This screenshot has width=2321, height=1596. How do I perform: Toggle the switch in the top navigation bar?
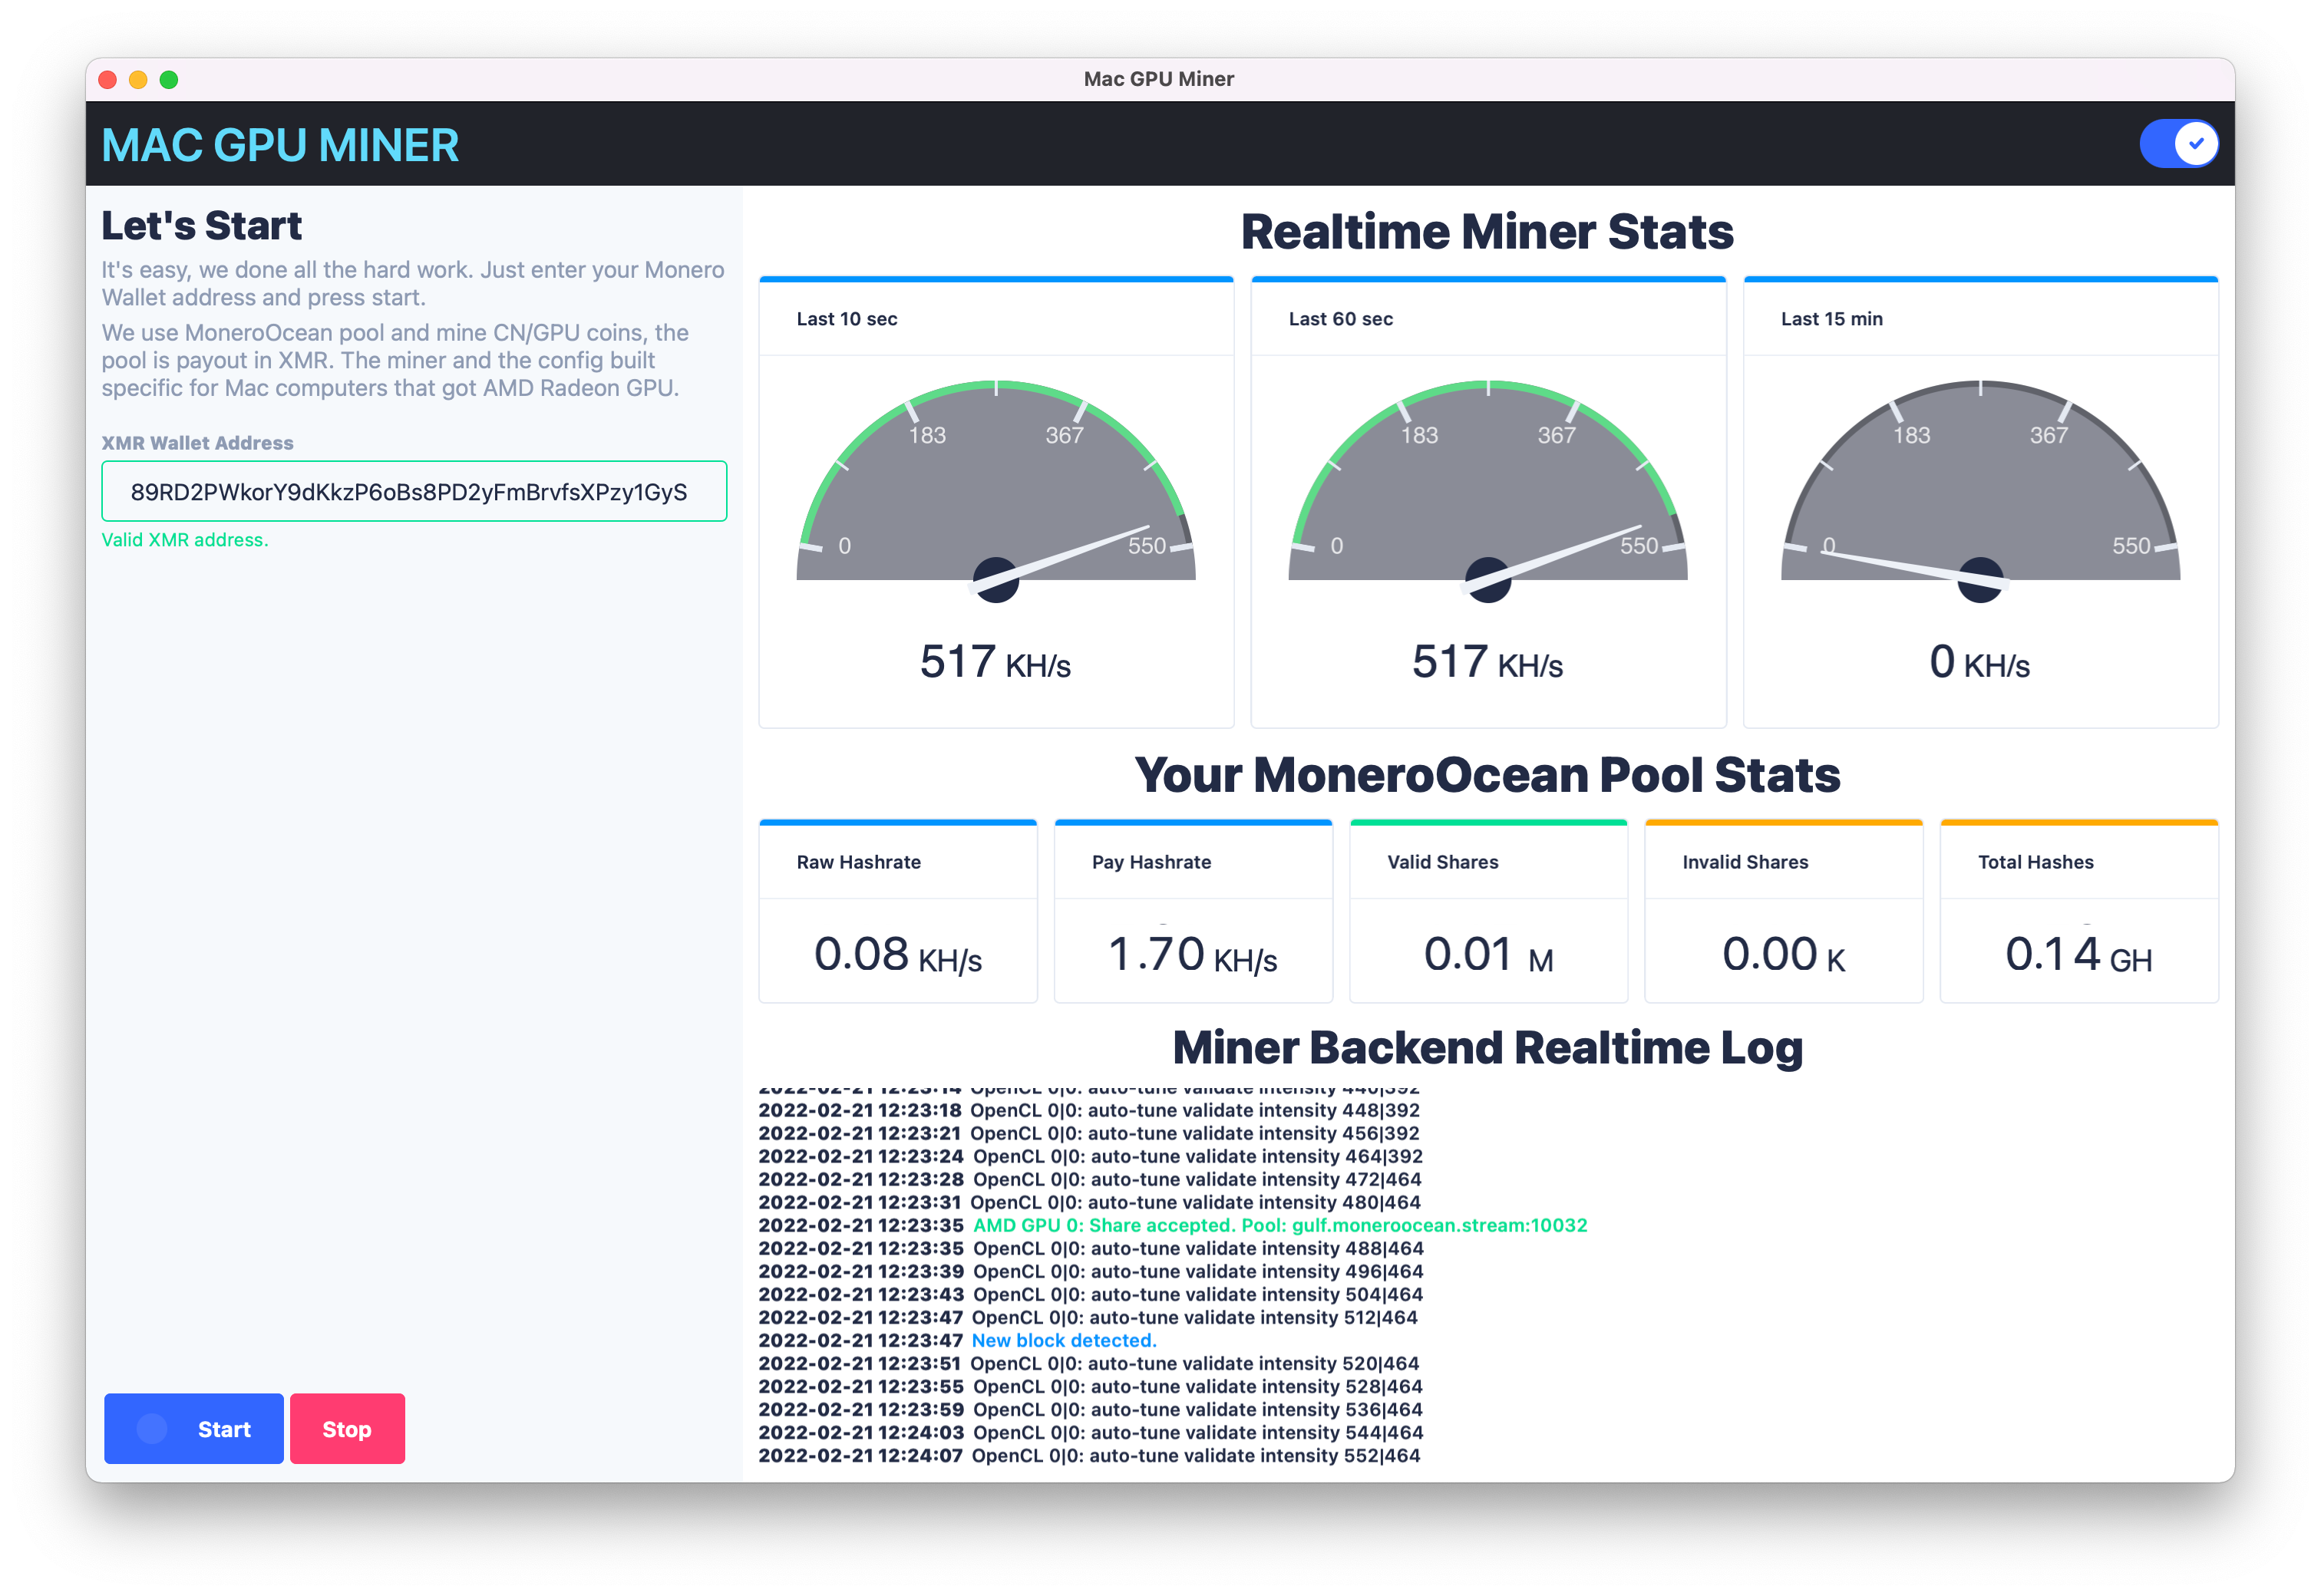click(x=2180, y=143)
